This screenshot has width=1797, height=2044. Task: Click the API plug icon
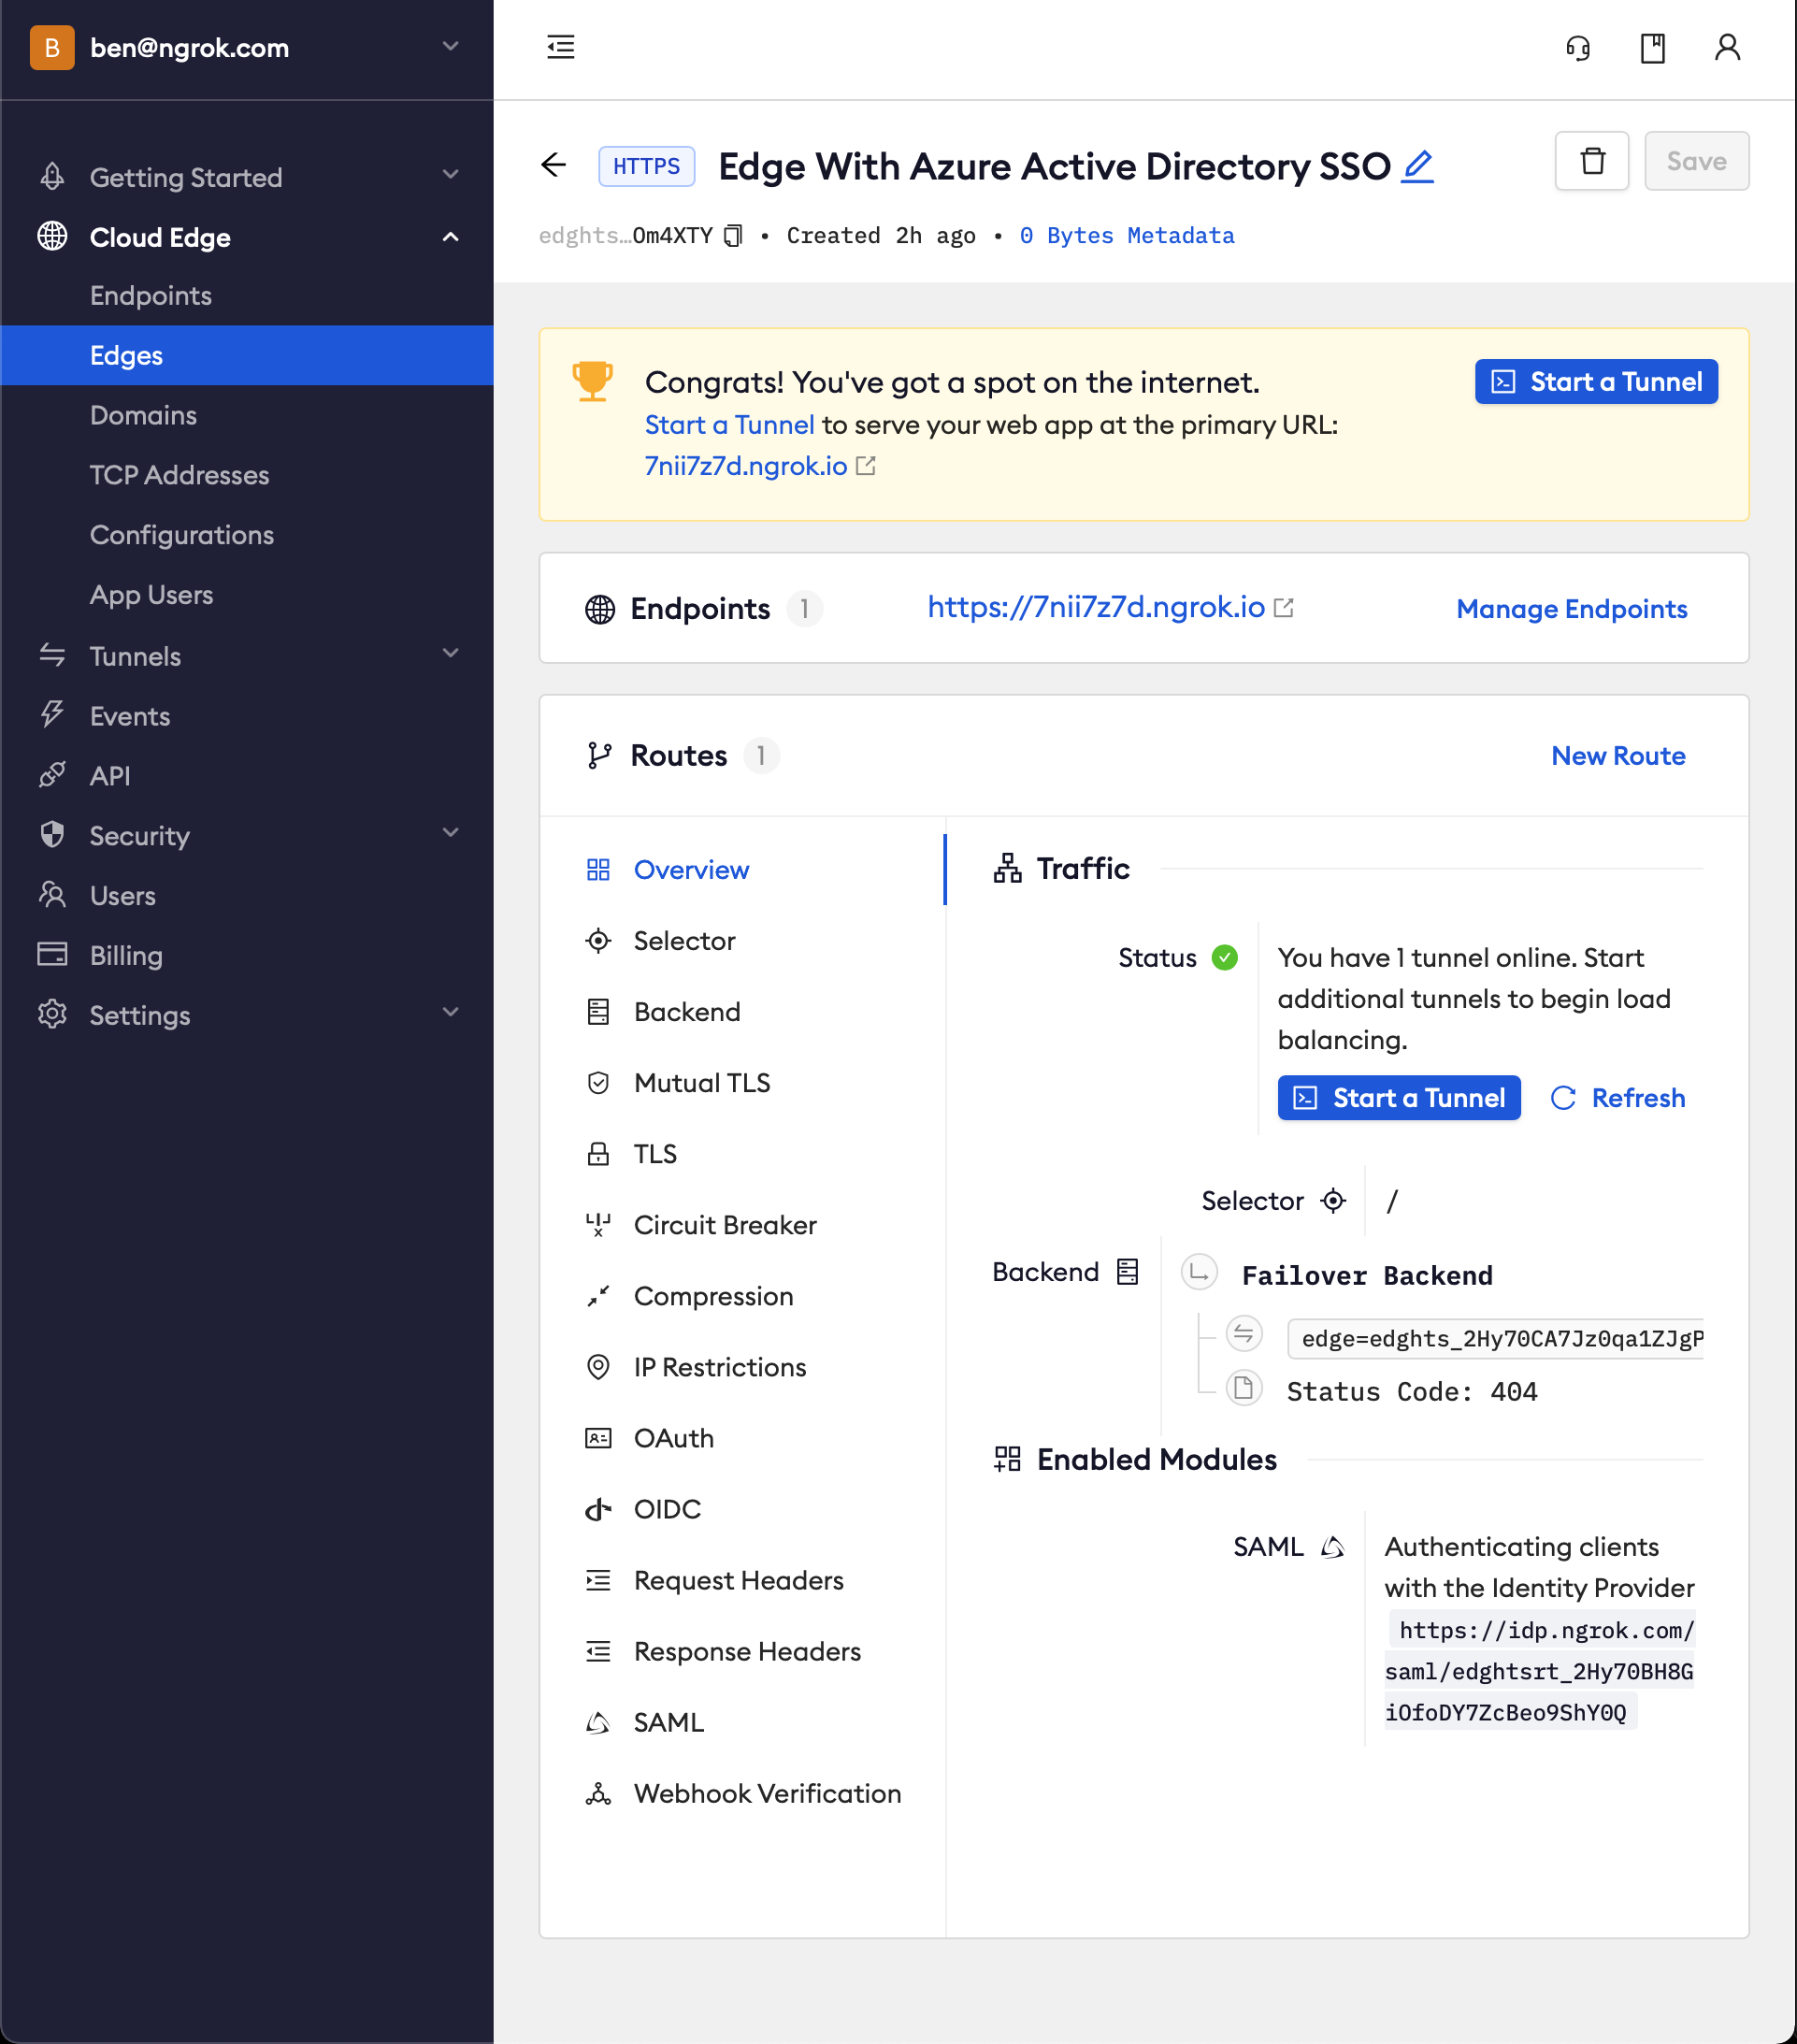[52, 775]
